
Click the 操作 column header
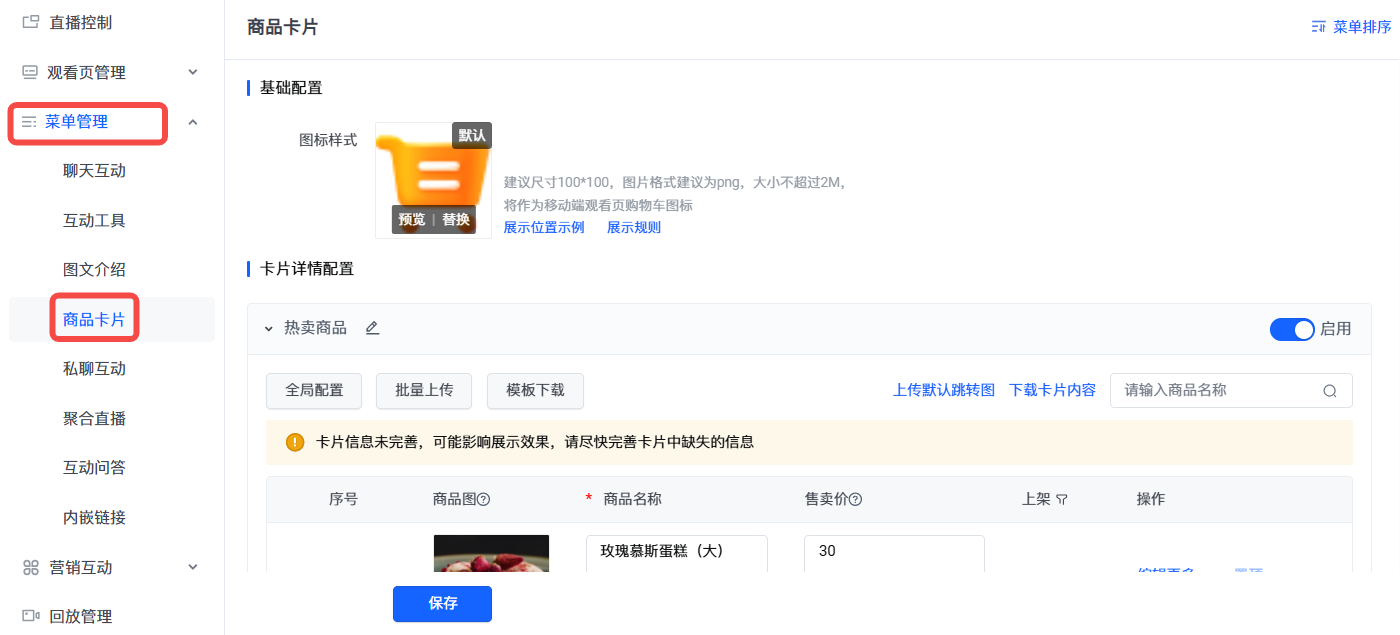coord(1151,499)
